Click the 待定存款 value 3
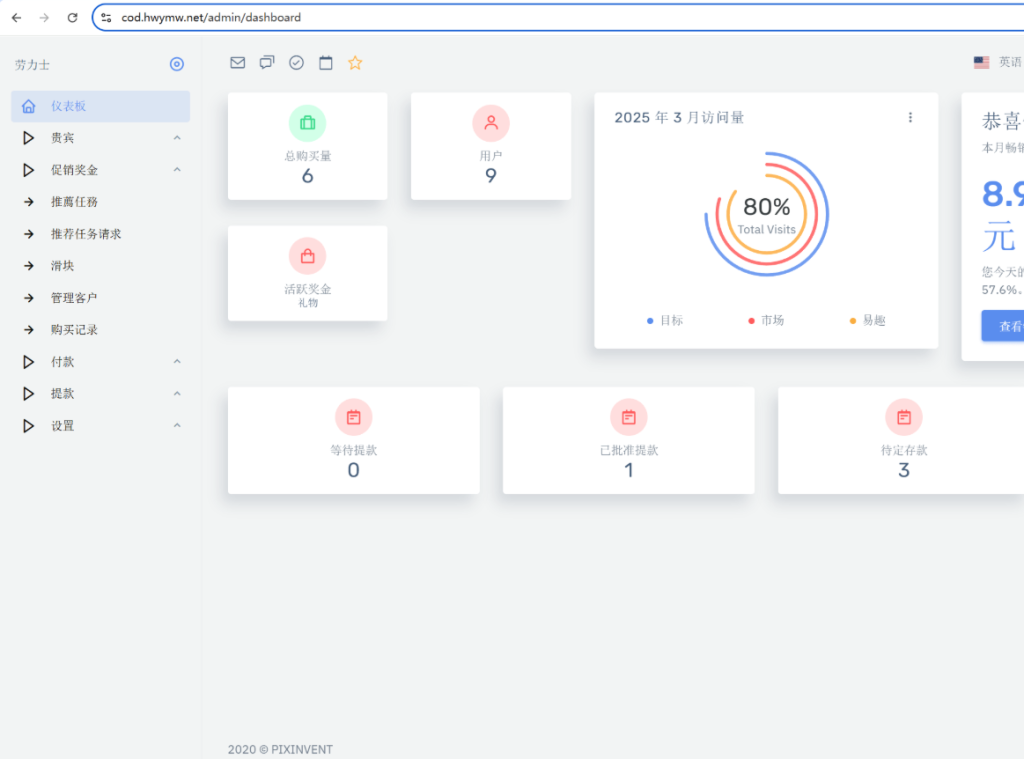1024x759 pixels. click(904, 470)
